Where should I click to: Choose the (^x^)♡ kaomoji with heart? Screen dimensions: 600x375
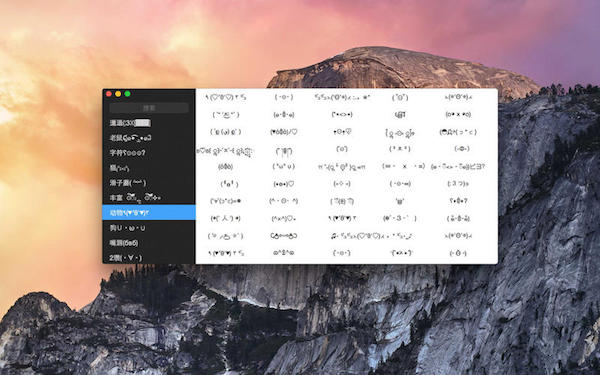tap(284, 218)
